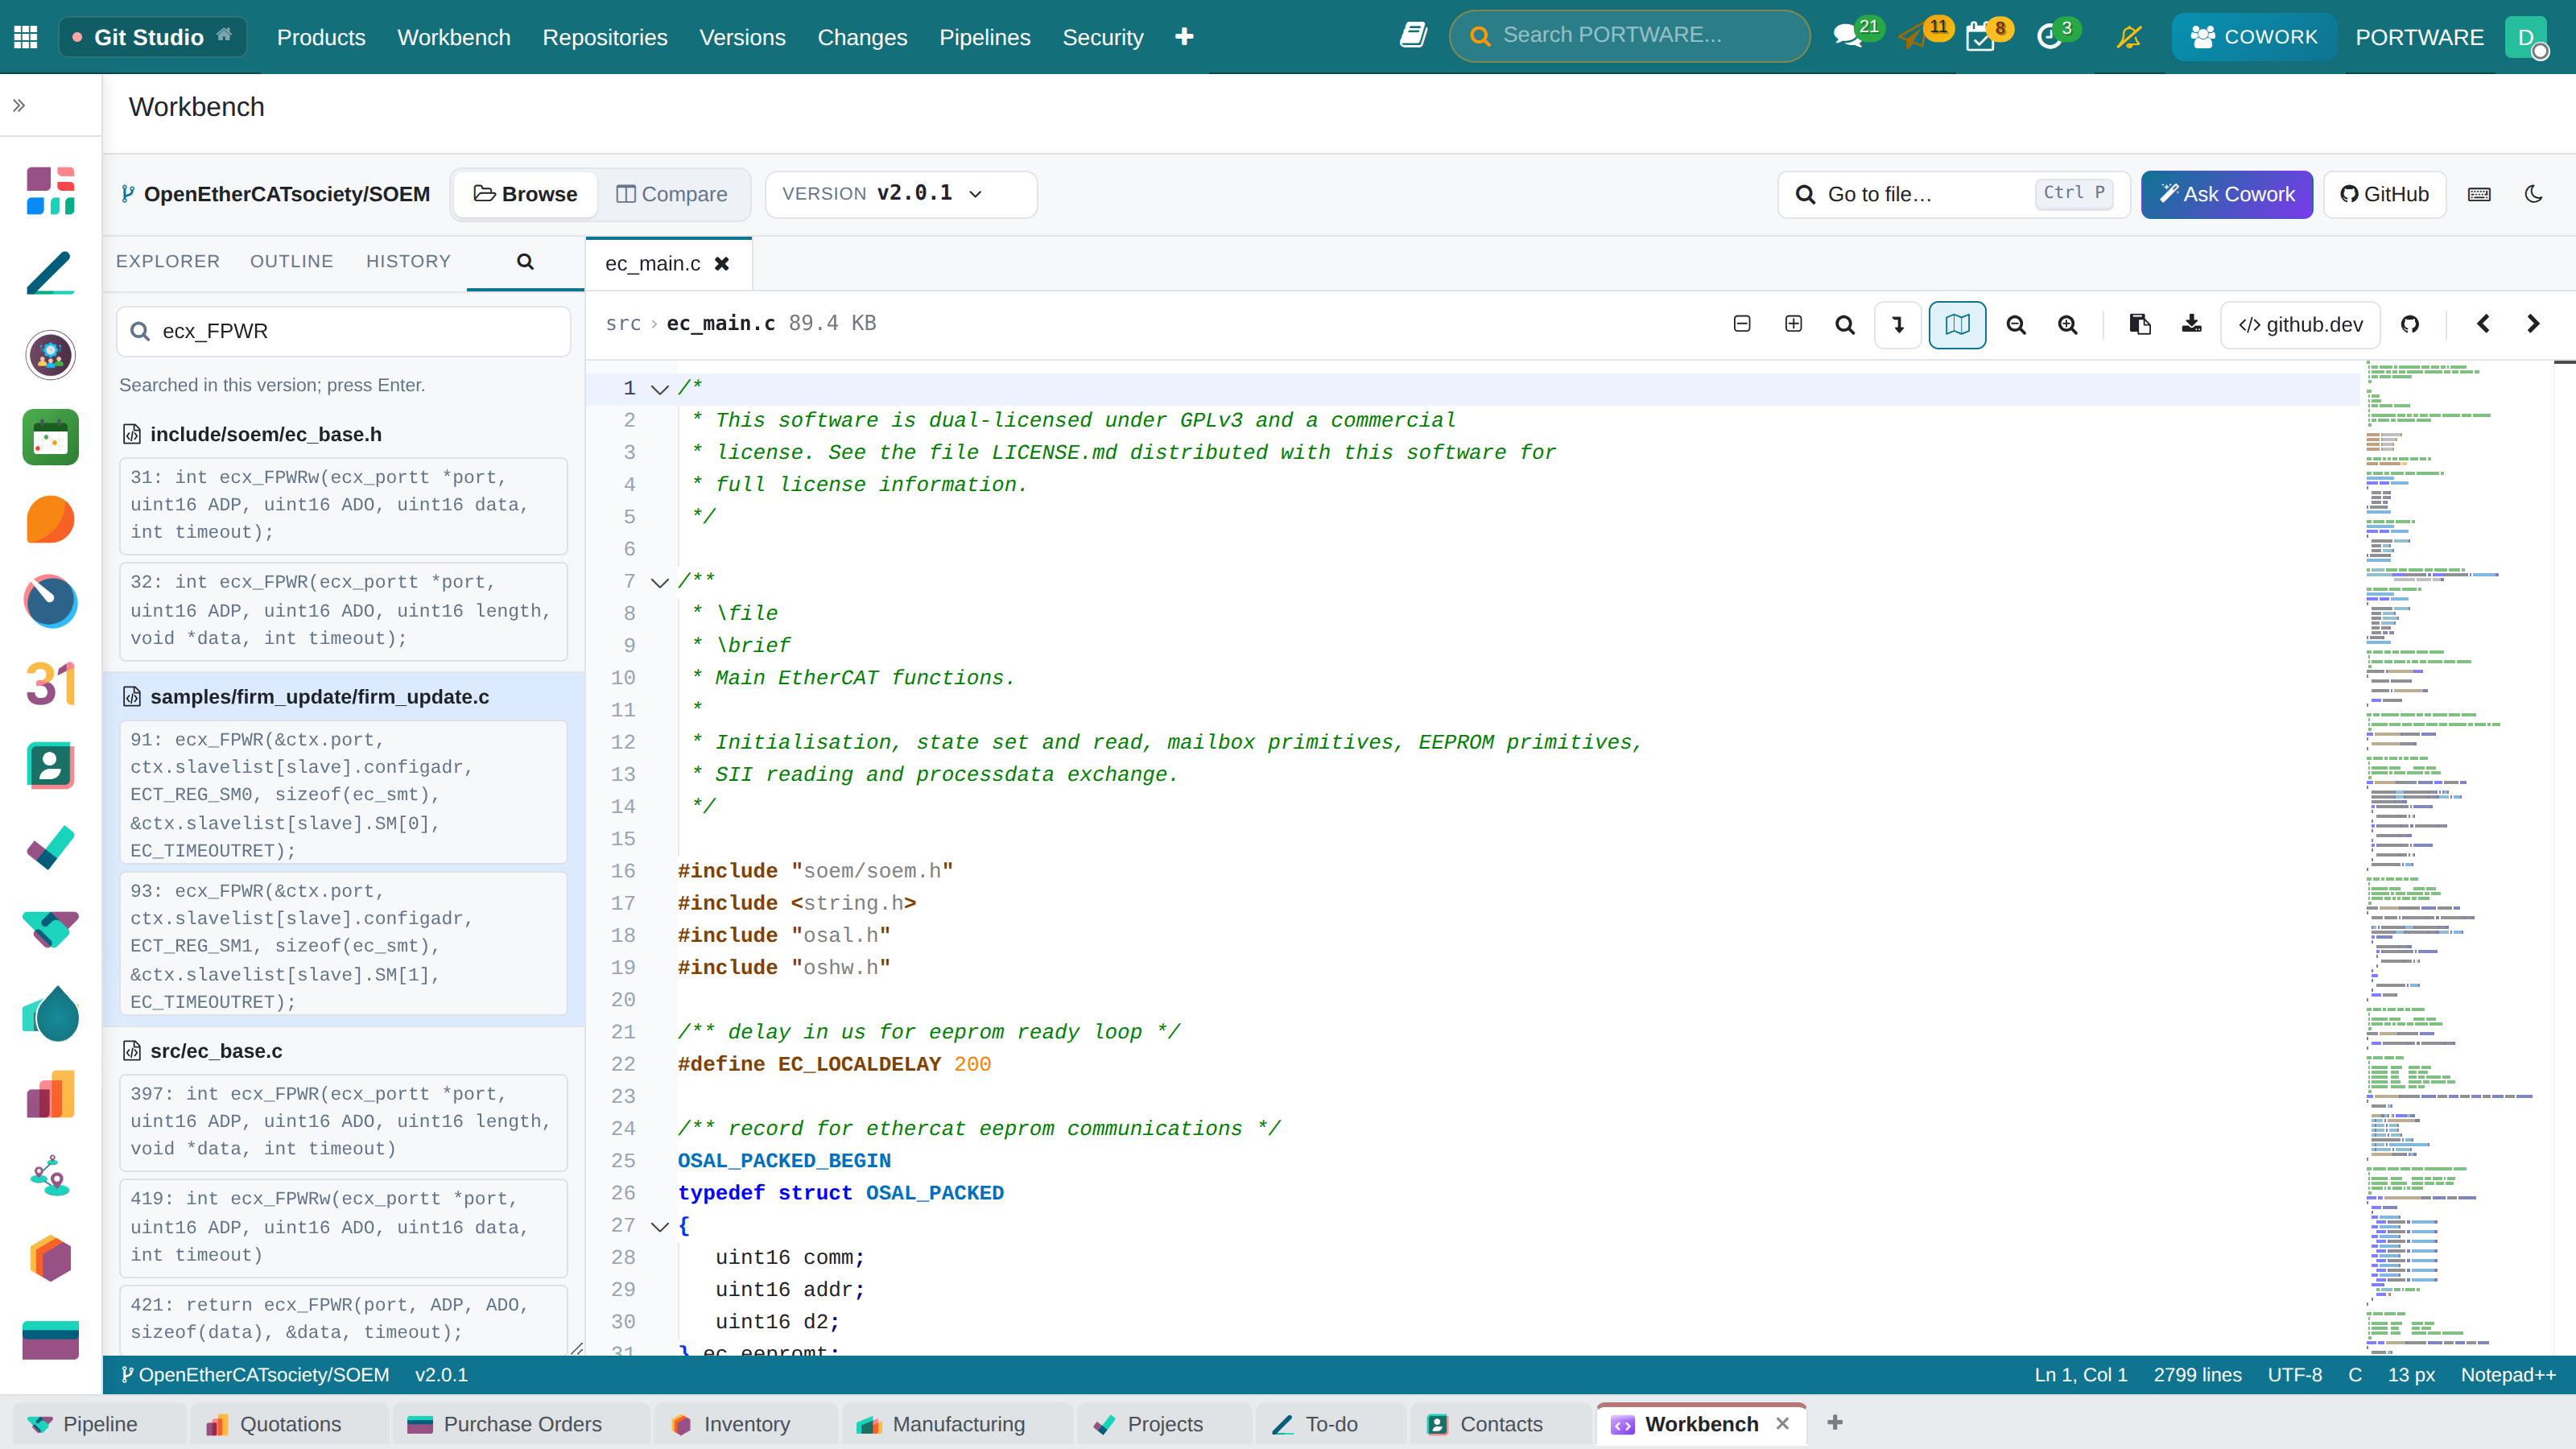Collapse the comment fold at line 1
The image size is (2576, 1449).
(659, 389)
